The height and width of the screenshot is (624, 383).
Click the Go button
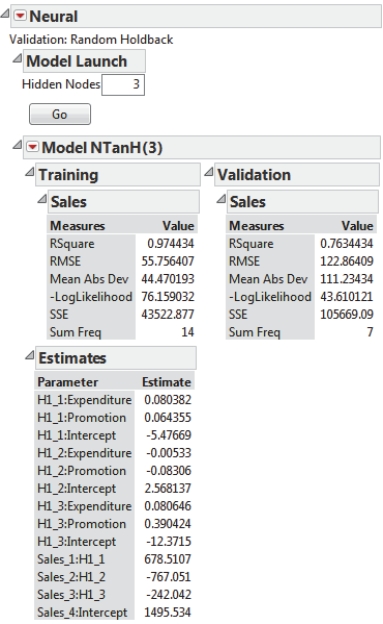coord(60,114)
